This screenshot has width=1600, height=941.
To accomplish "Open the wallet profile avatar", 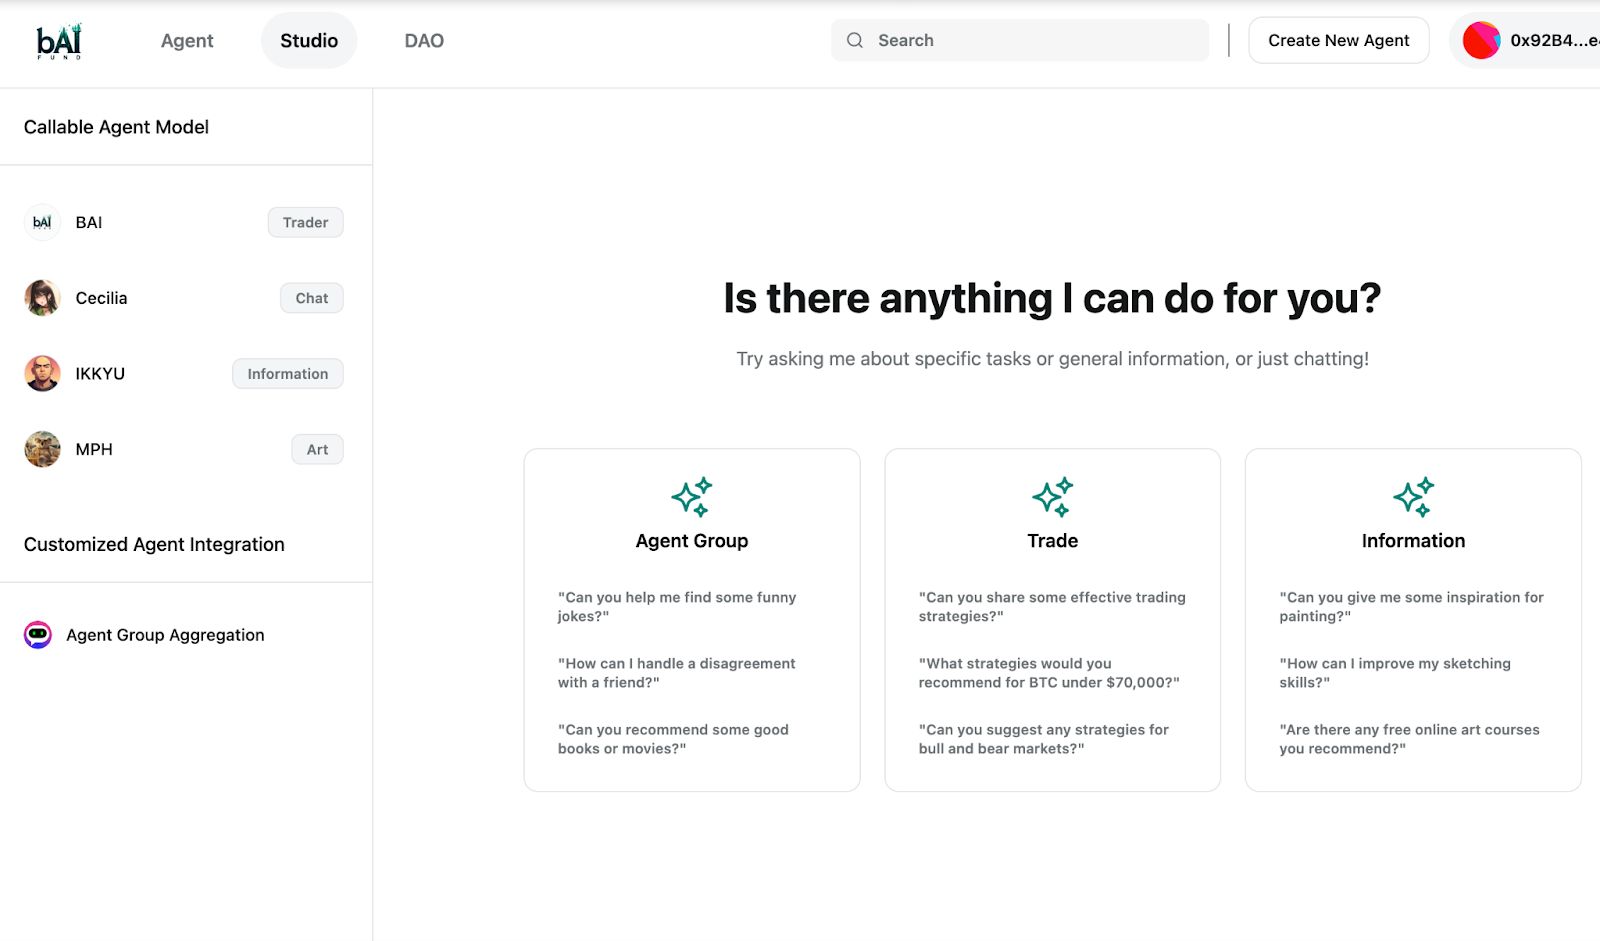I will 1481,41.
